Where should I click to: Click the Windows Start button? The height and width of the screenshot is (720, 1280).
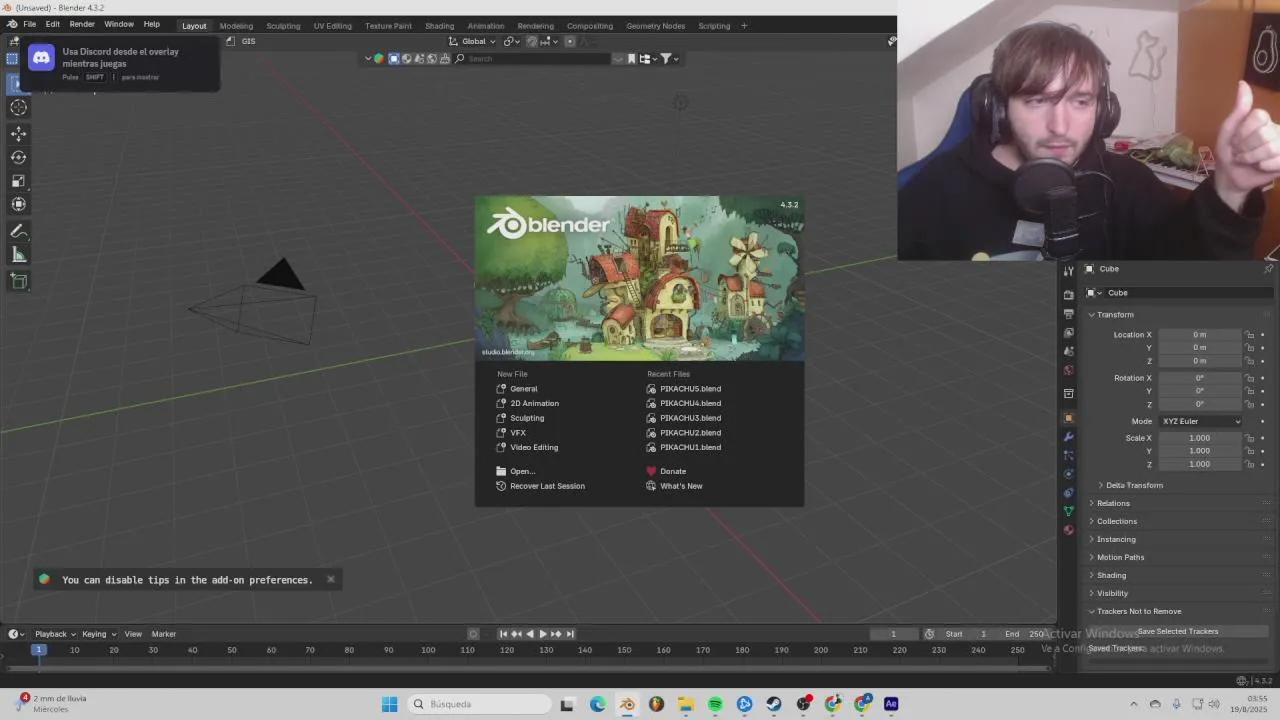390,704
